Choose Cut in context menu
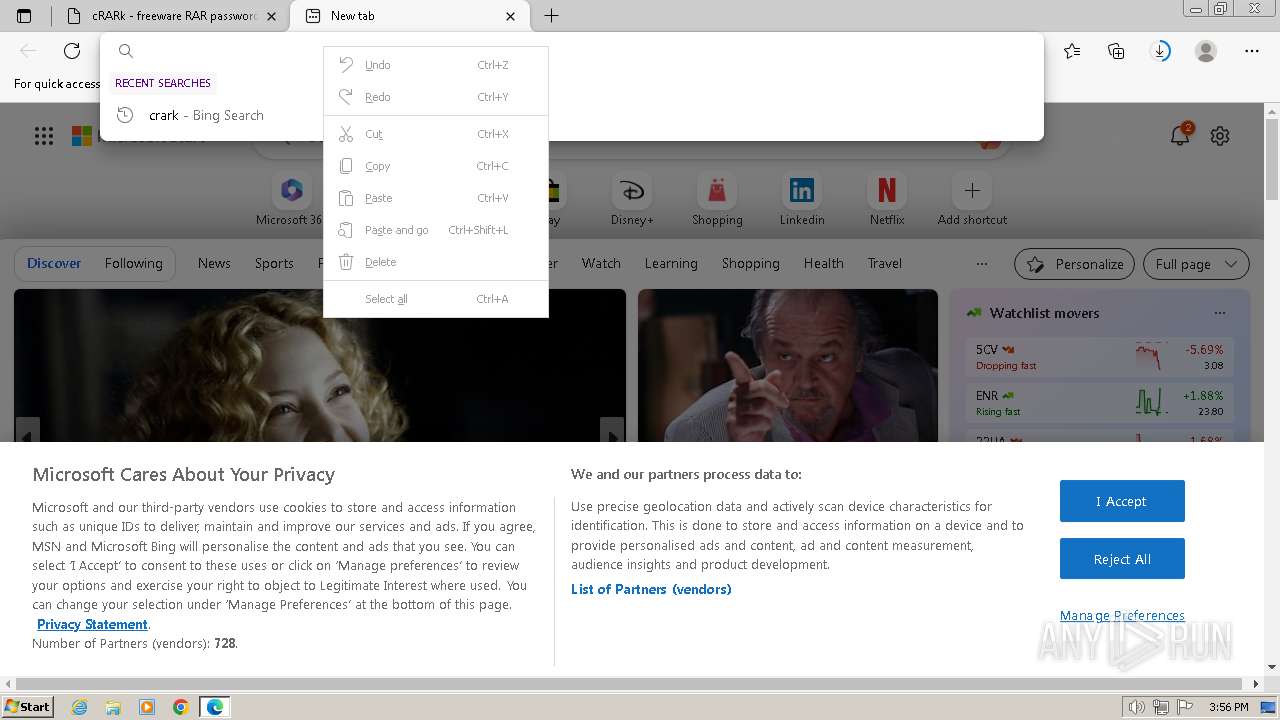1280x720 pixels. click(436, 134)
